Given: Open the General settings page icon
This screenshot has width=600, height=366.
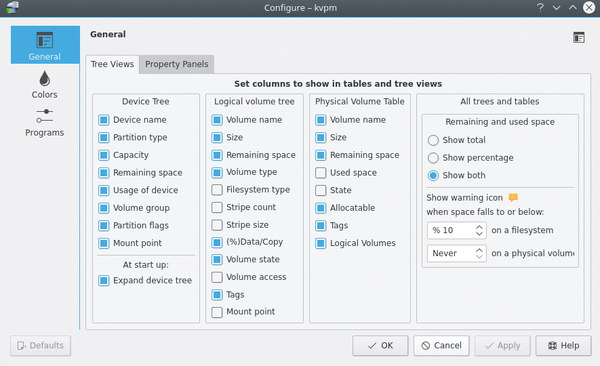Looking at the screenshot, I should (45, 40).
